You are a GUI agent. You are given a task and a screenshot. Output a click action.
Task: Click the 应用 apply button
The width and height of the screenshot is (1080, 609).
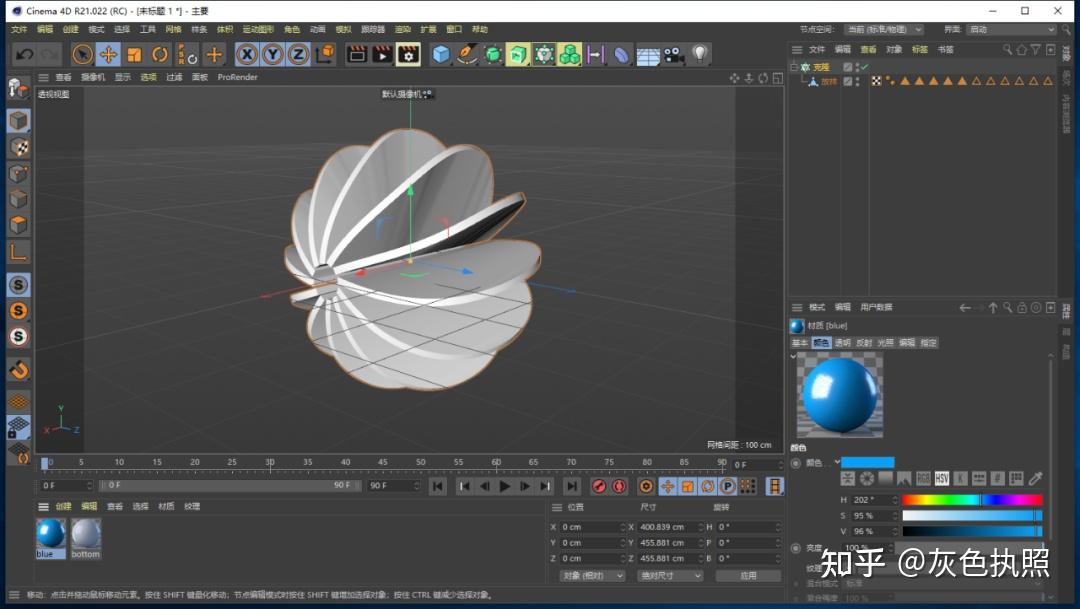tap(748, 575)
